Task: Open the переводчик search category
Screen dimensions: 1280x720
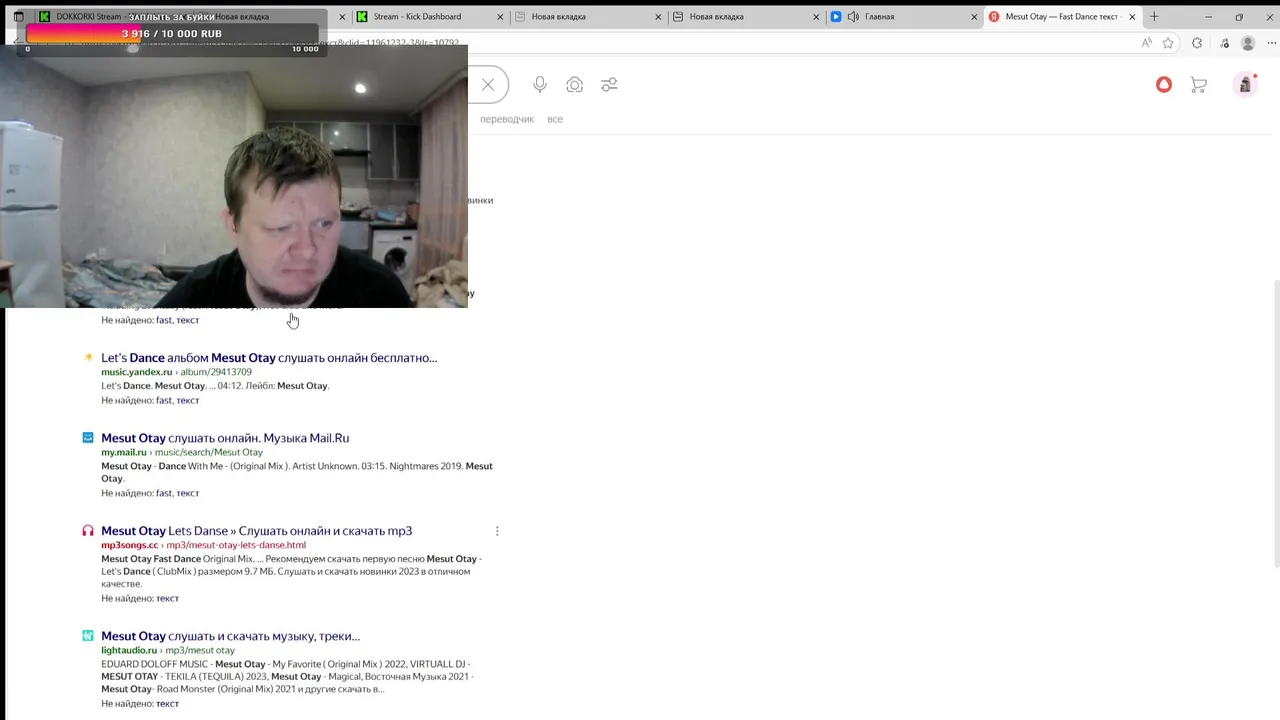Action: click(x=507, y=119)
